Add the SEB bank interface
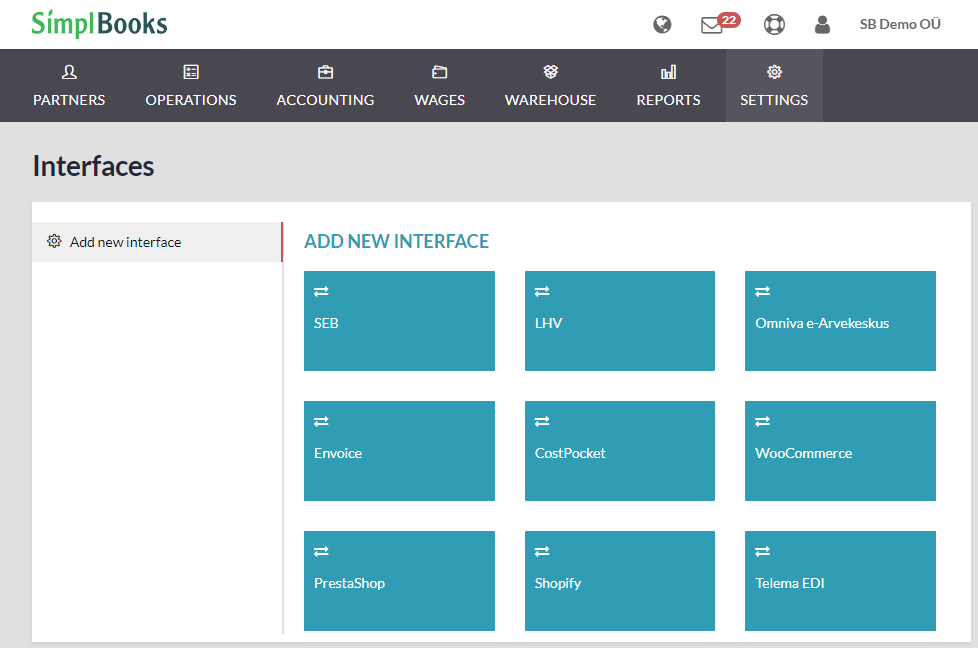 point(399,321)
